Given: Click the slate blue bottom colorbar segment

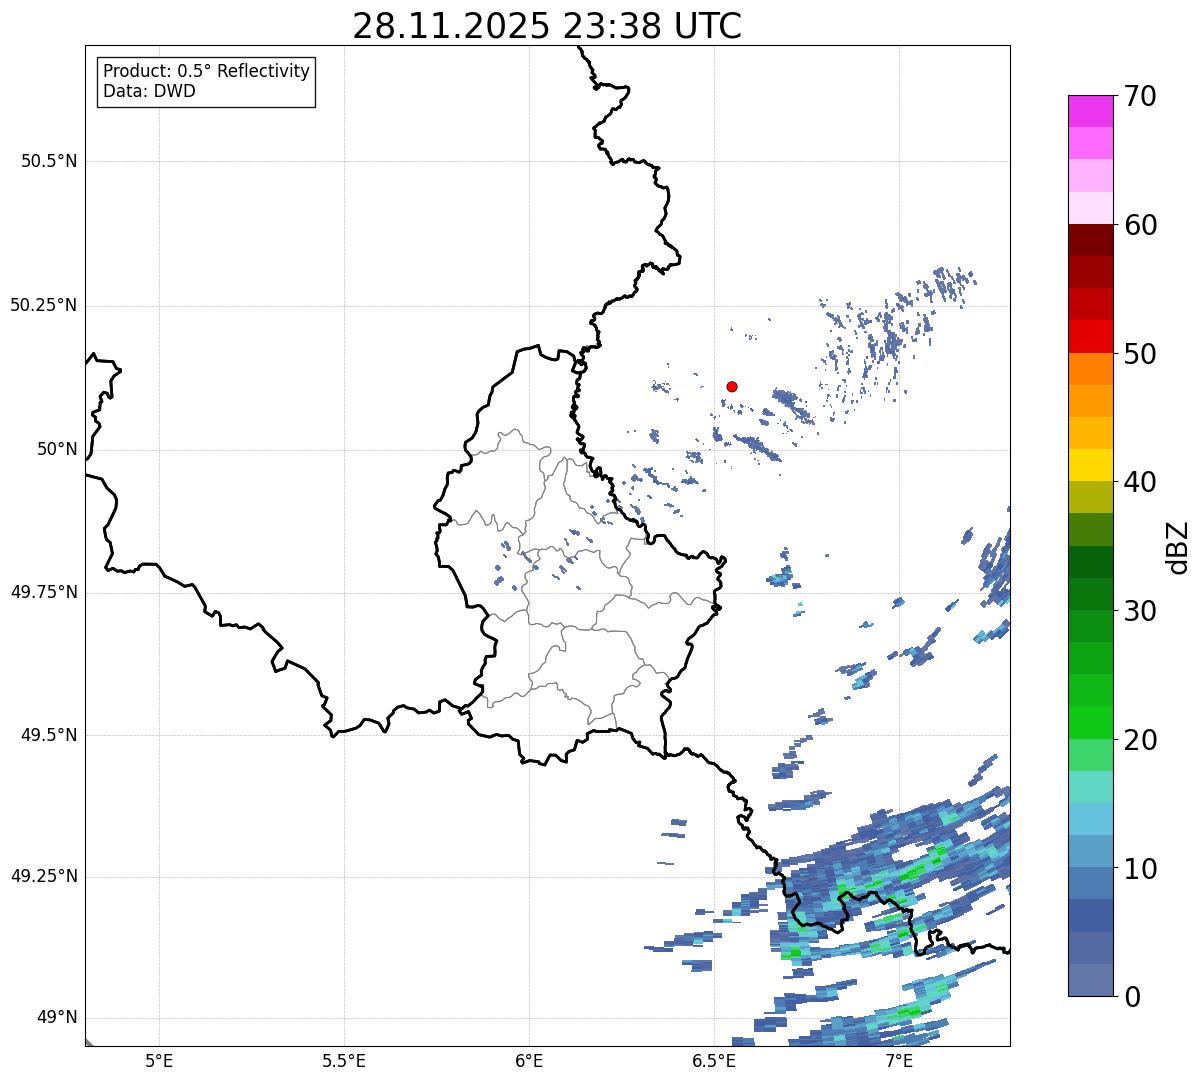Looking at the screenshot, I should click(1091, 980).
